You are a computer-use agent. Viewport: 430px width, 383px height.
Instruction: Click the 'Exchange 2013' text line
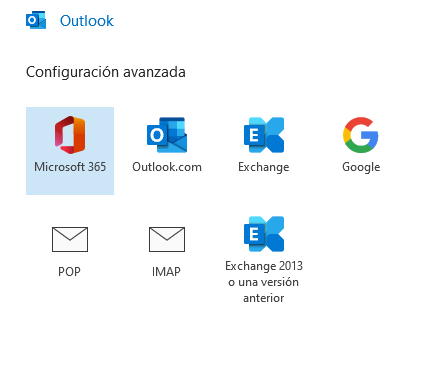pos(264,266)
